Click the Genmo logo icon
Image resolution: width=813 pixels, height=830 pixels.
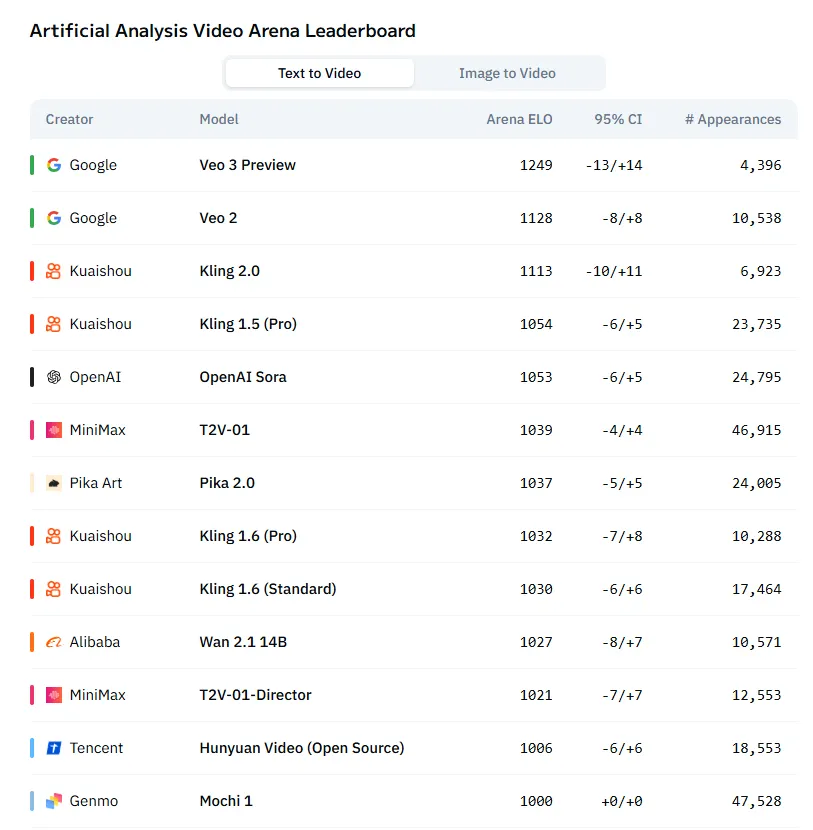[x=54, y=801]
